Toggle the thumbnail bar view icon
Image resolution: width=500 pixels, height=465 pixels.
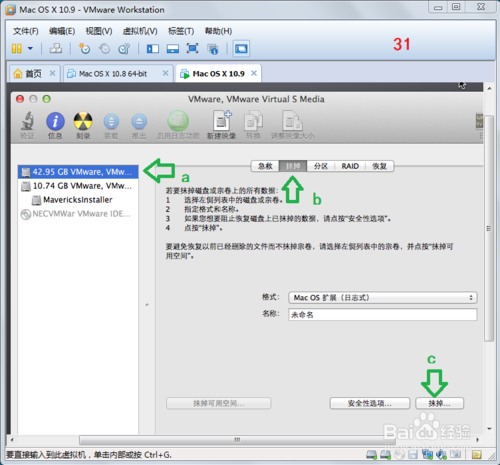point(173,49)
